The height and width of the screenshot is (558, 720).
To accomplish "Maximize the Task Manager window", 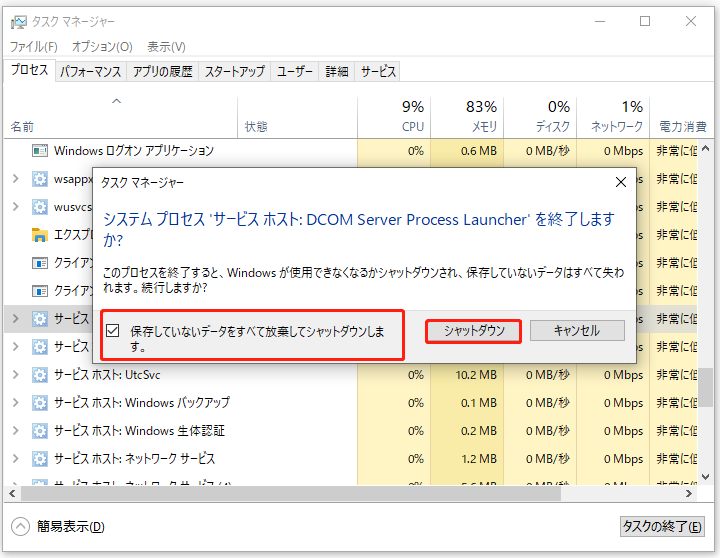I will (645, 21).
